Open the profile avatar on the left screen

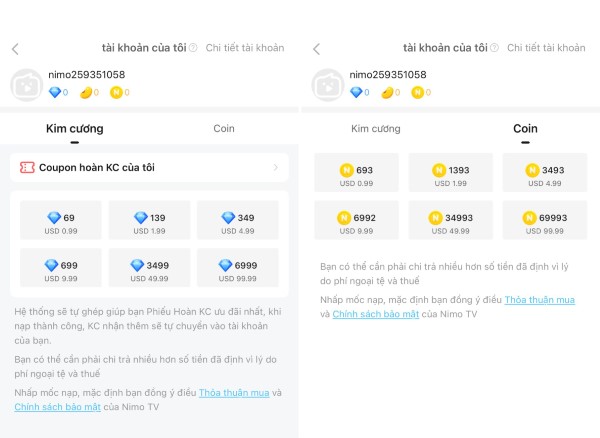coord(26,84)
